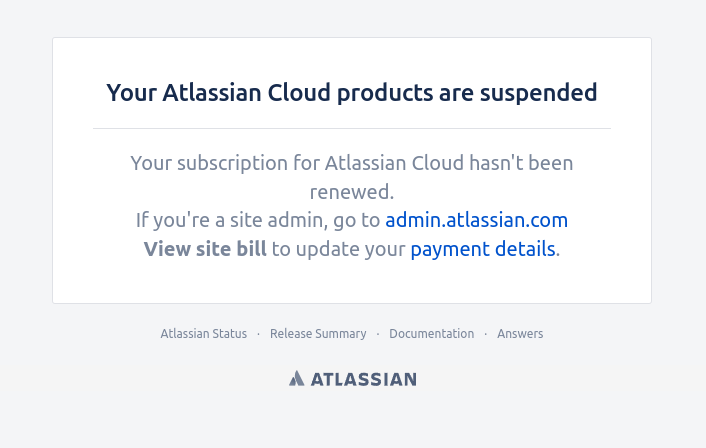This screenshot has width=706, height=448.
Task: Select the ATLASSIAN wordmark text
Action: click(x=364, y=379)
